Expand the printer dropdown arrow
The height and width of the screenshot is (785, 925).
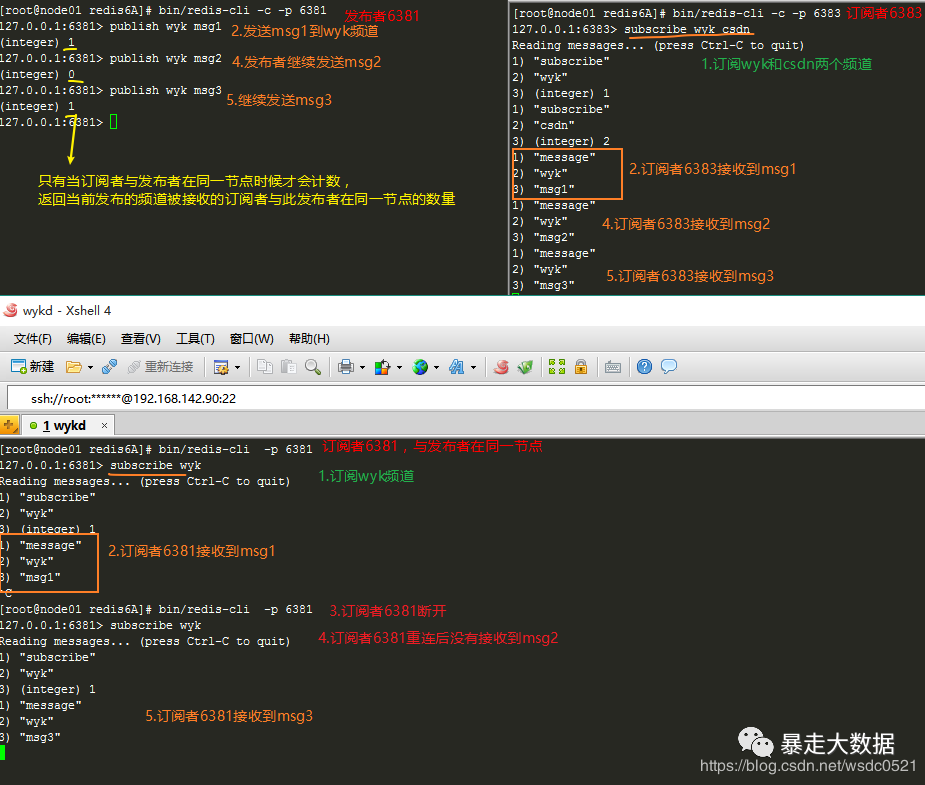(x=361, y=367)
